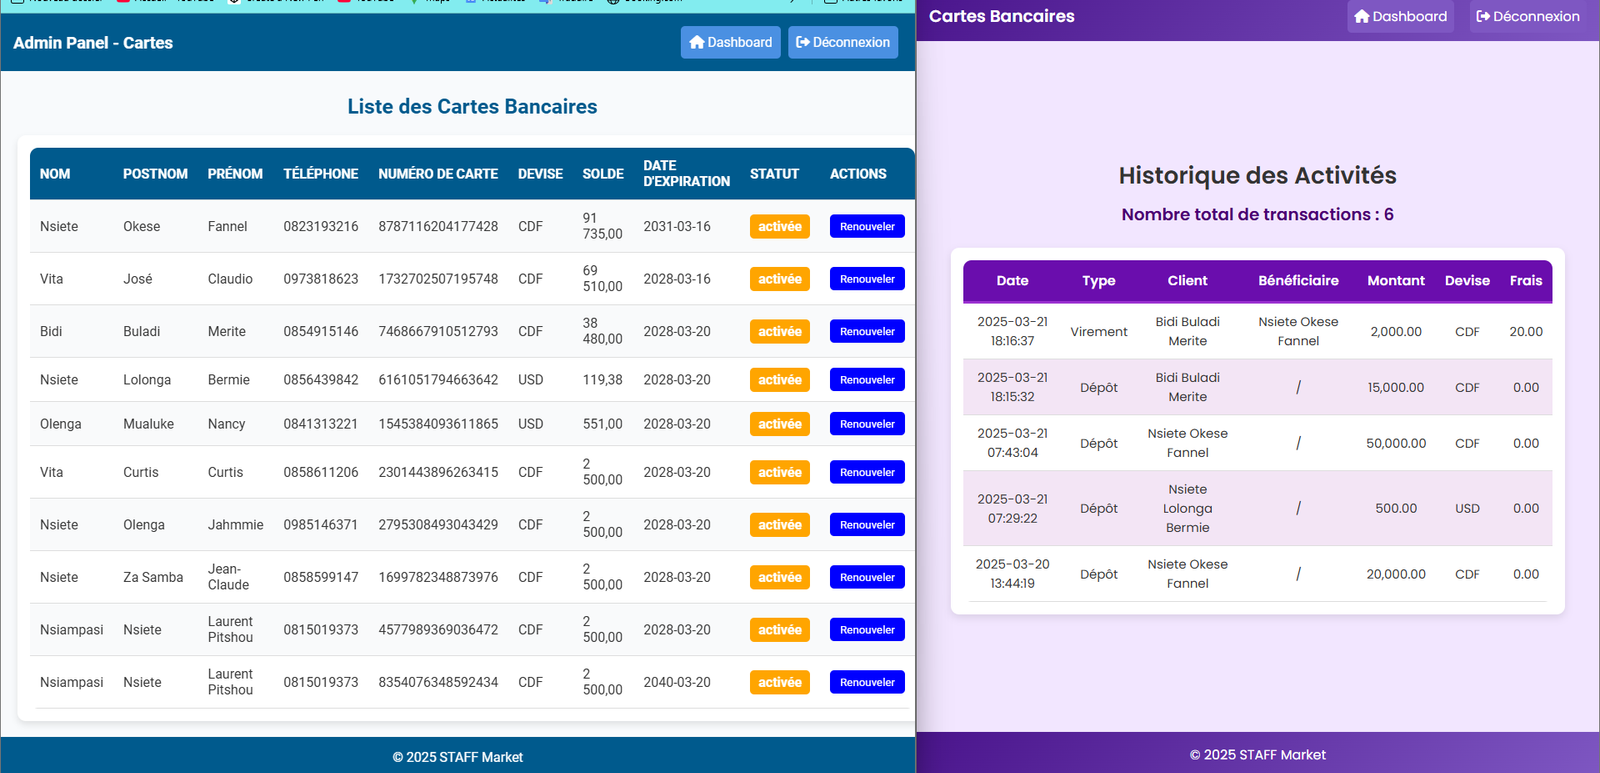Click amount 20,000.00 in history
Viewport: 1600px width, 773px height.
(x=1396, y=575)
